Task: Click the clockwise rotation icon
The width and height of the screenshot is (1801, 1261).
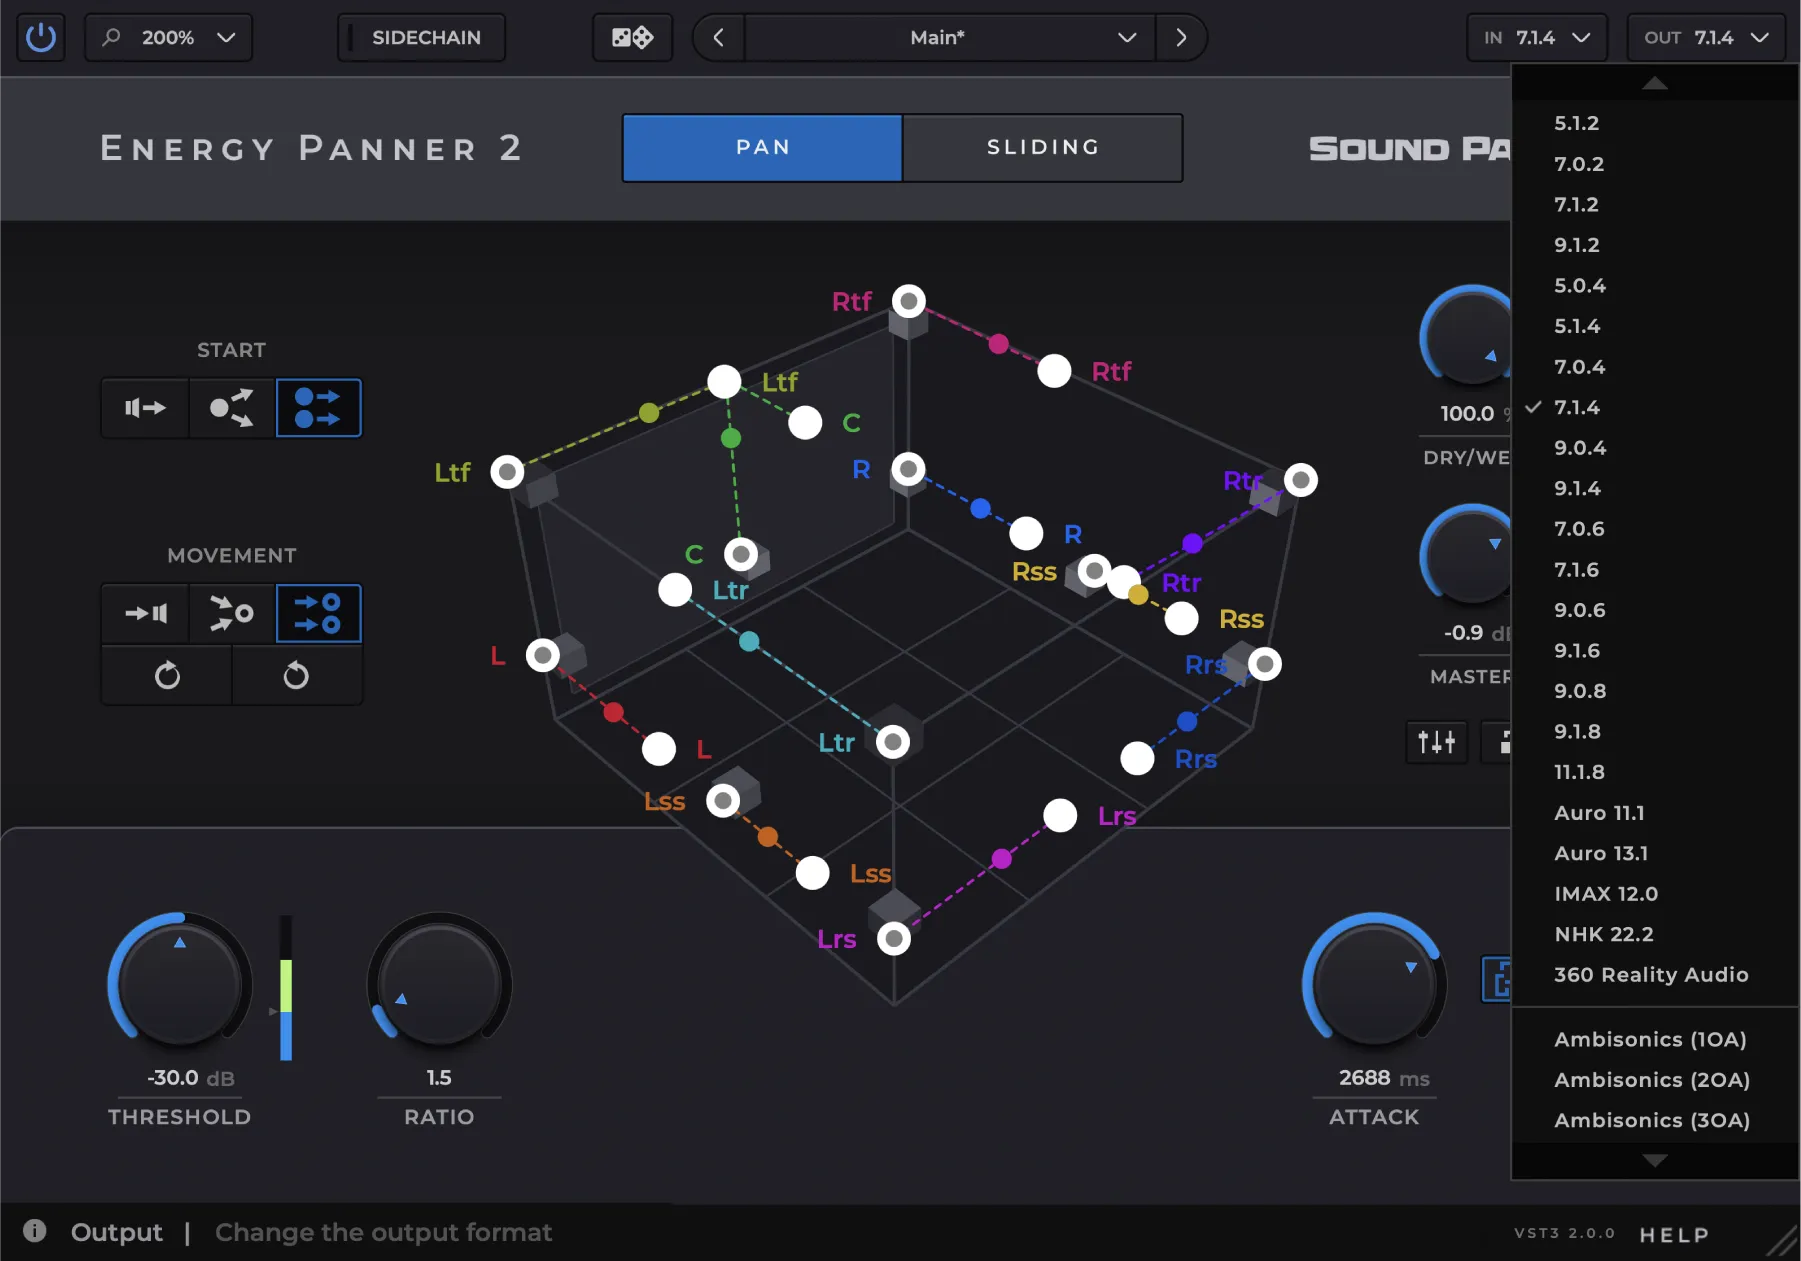Action: pyautogui.click(x=167, y=675)
